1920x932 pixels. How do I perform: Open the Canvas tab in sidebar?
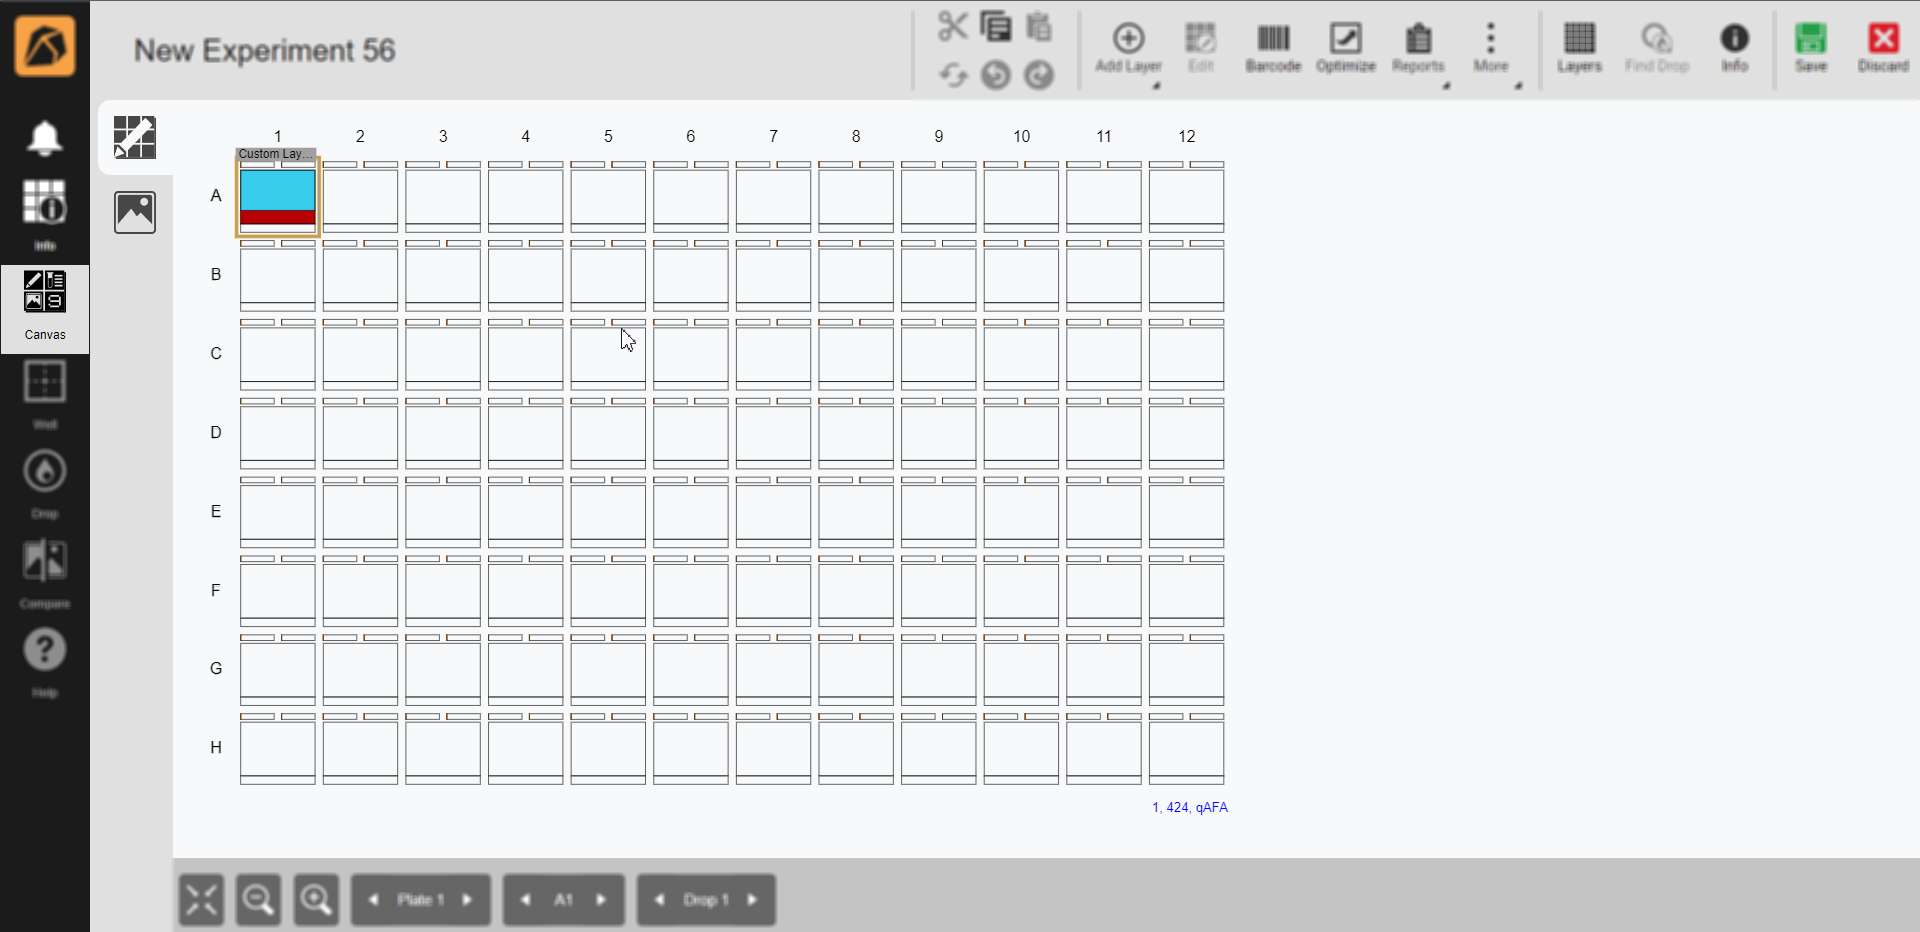tap(45, 308)
